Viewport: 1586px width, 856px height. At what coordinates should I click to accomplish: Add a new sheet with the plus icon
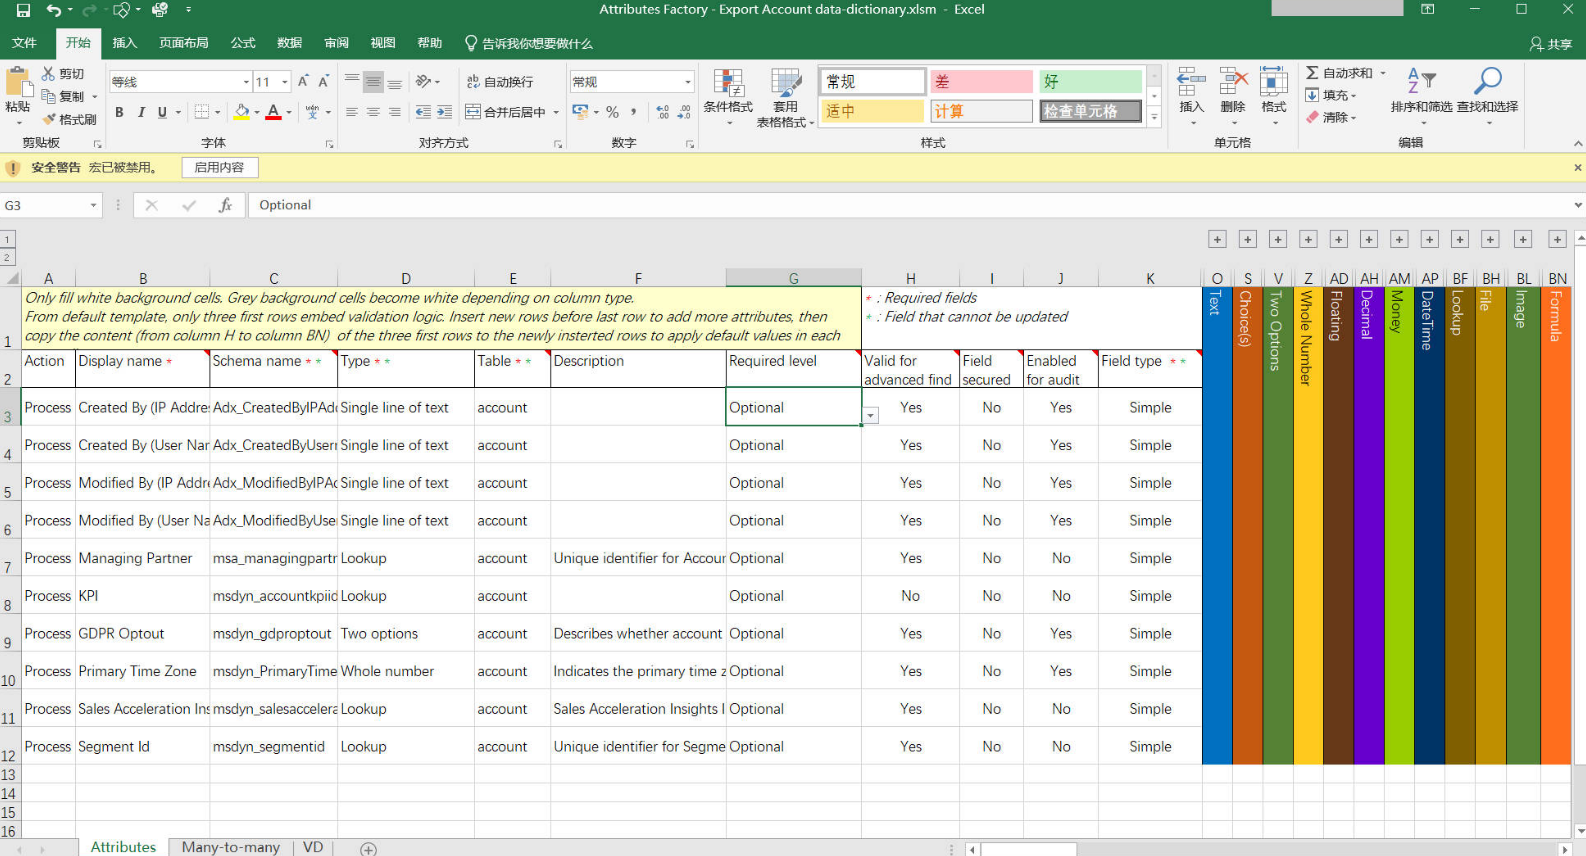tap(368, 849)
